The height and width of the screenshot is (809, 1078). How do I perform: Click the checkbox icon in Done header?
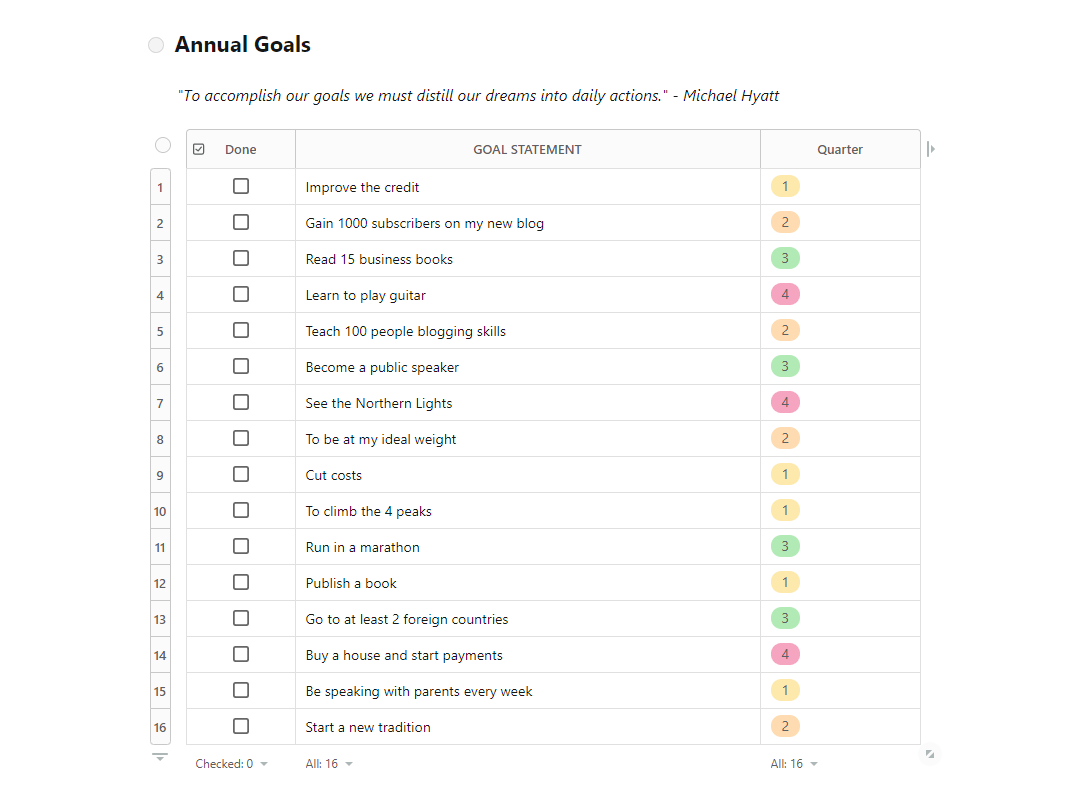(199, 149)
